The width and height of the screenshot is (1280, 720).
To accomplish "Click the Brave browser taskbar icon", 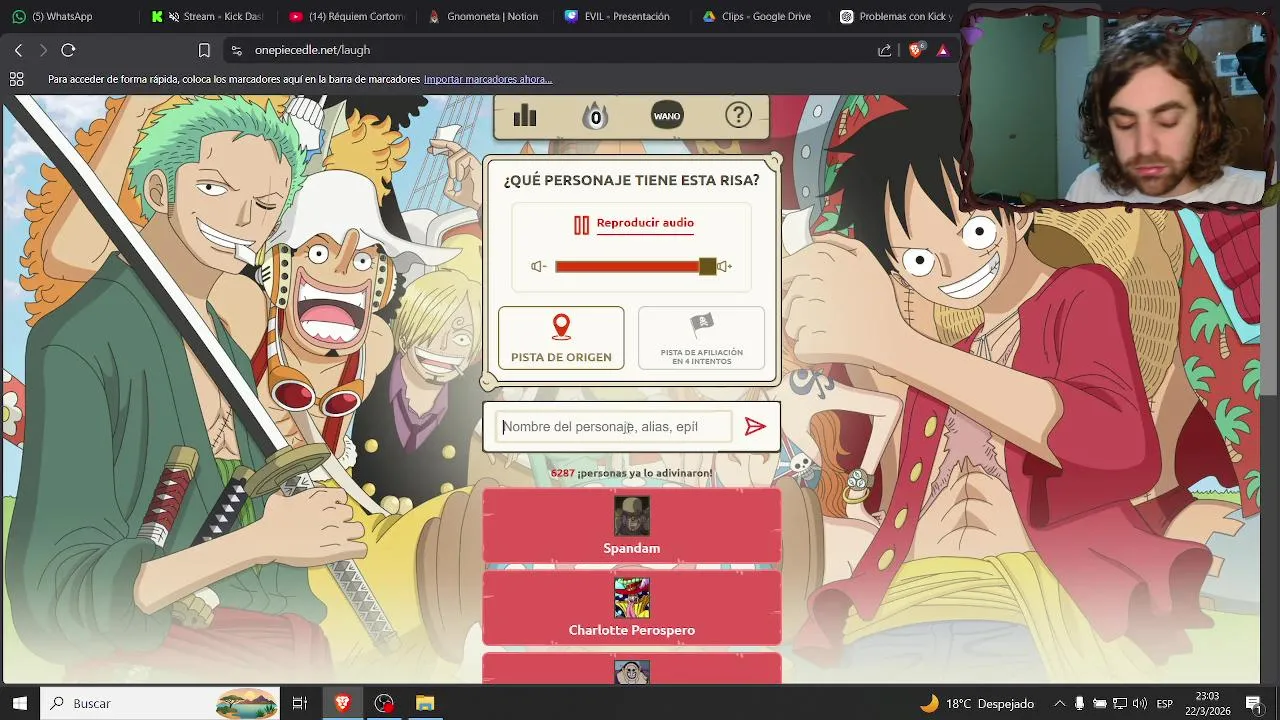I will [x=342, y=703].
